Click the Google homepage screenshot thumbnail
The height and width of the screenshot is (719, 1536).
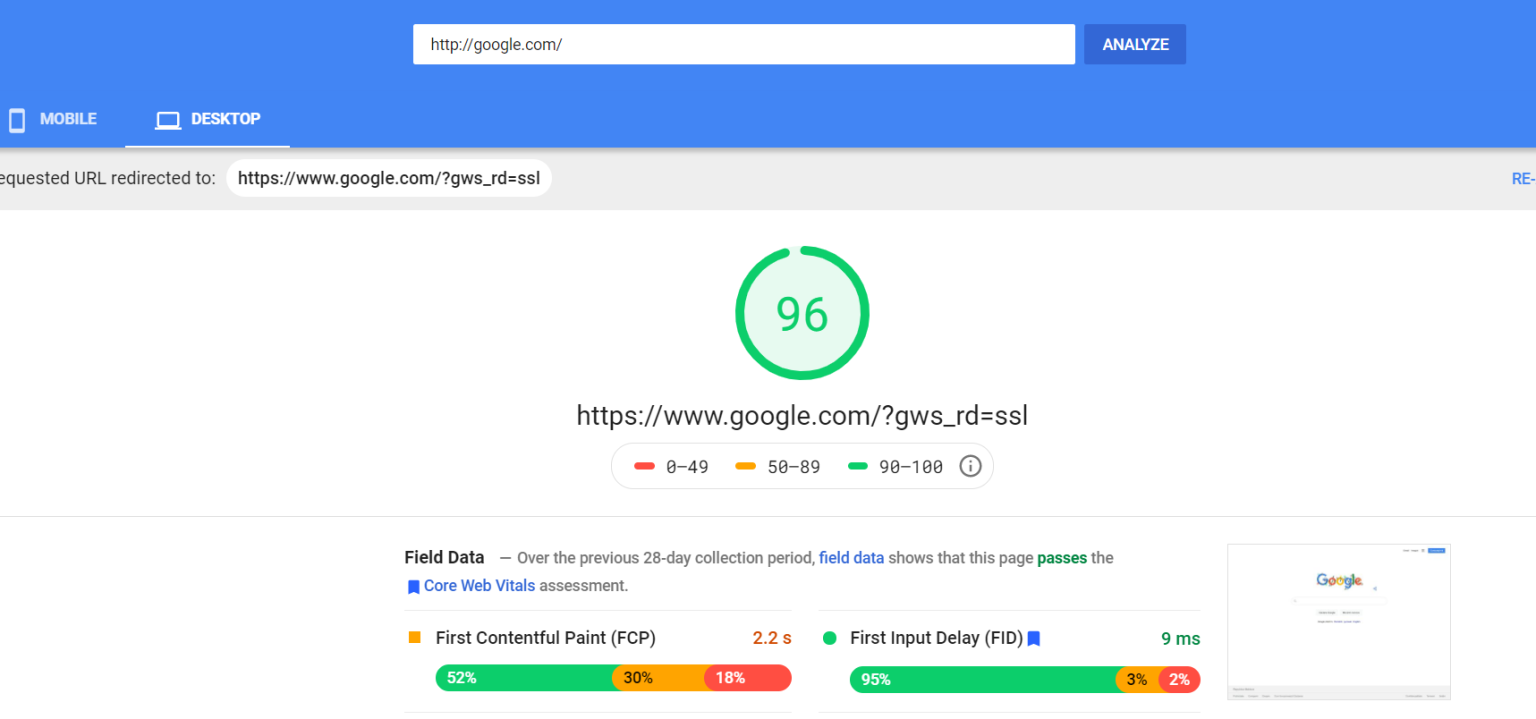(1338, 621)
